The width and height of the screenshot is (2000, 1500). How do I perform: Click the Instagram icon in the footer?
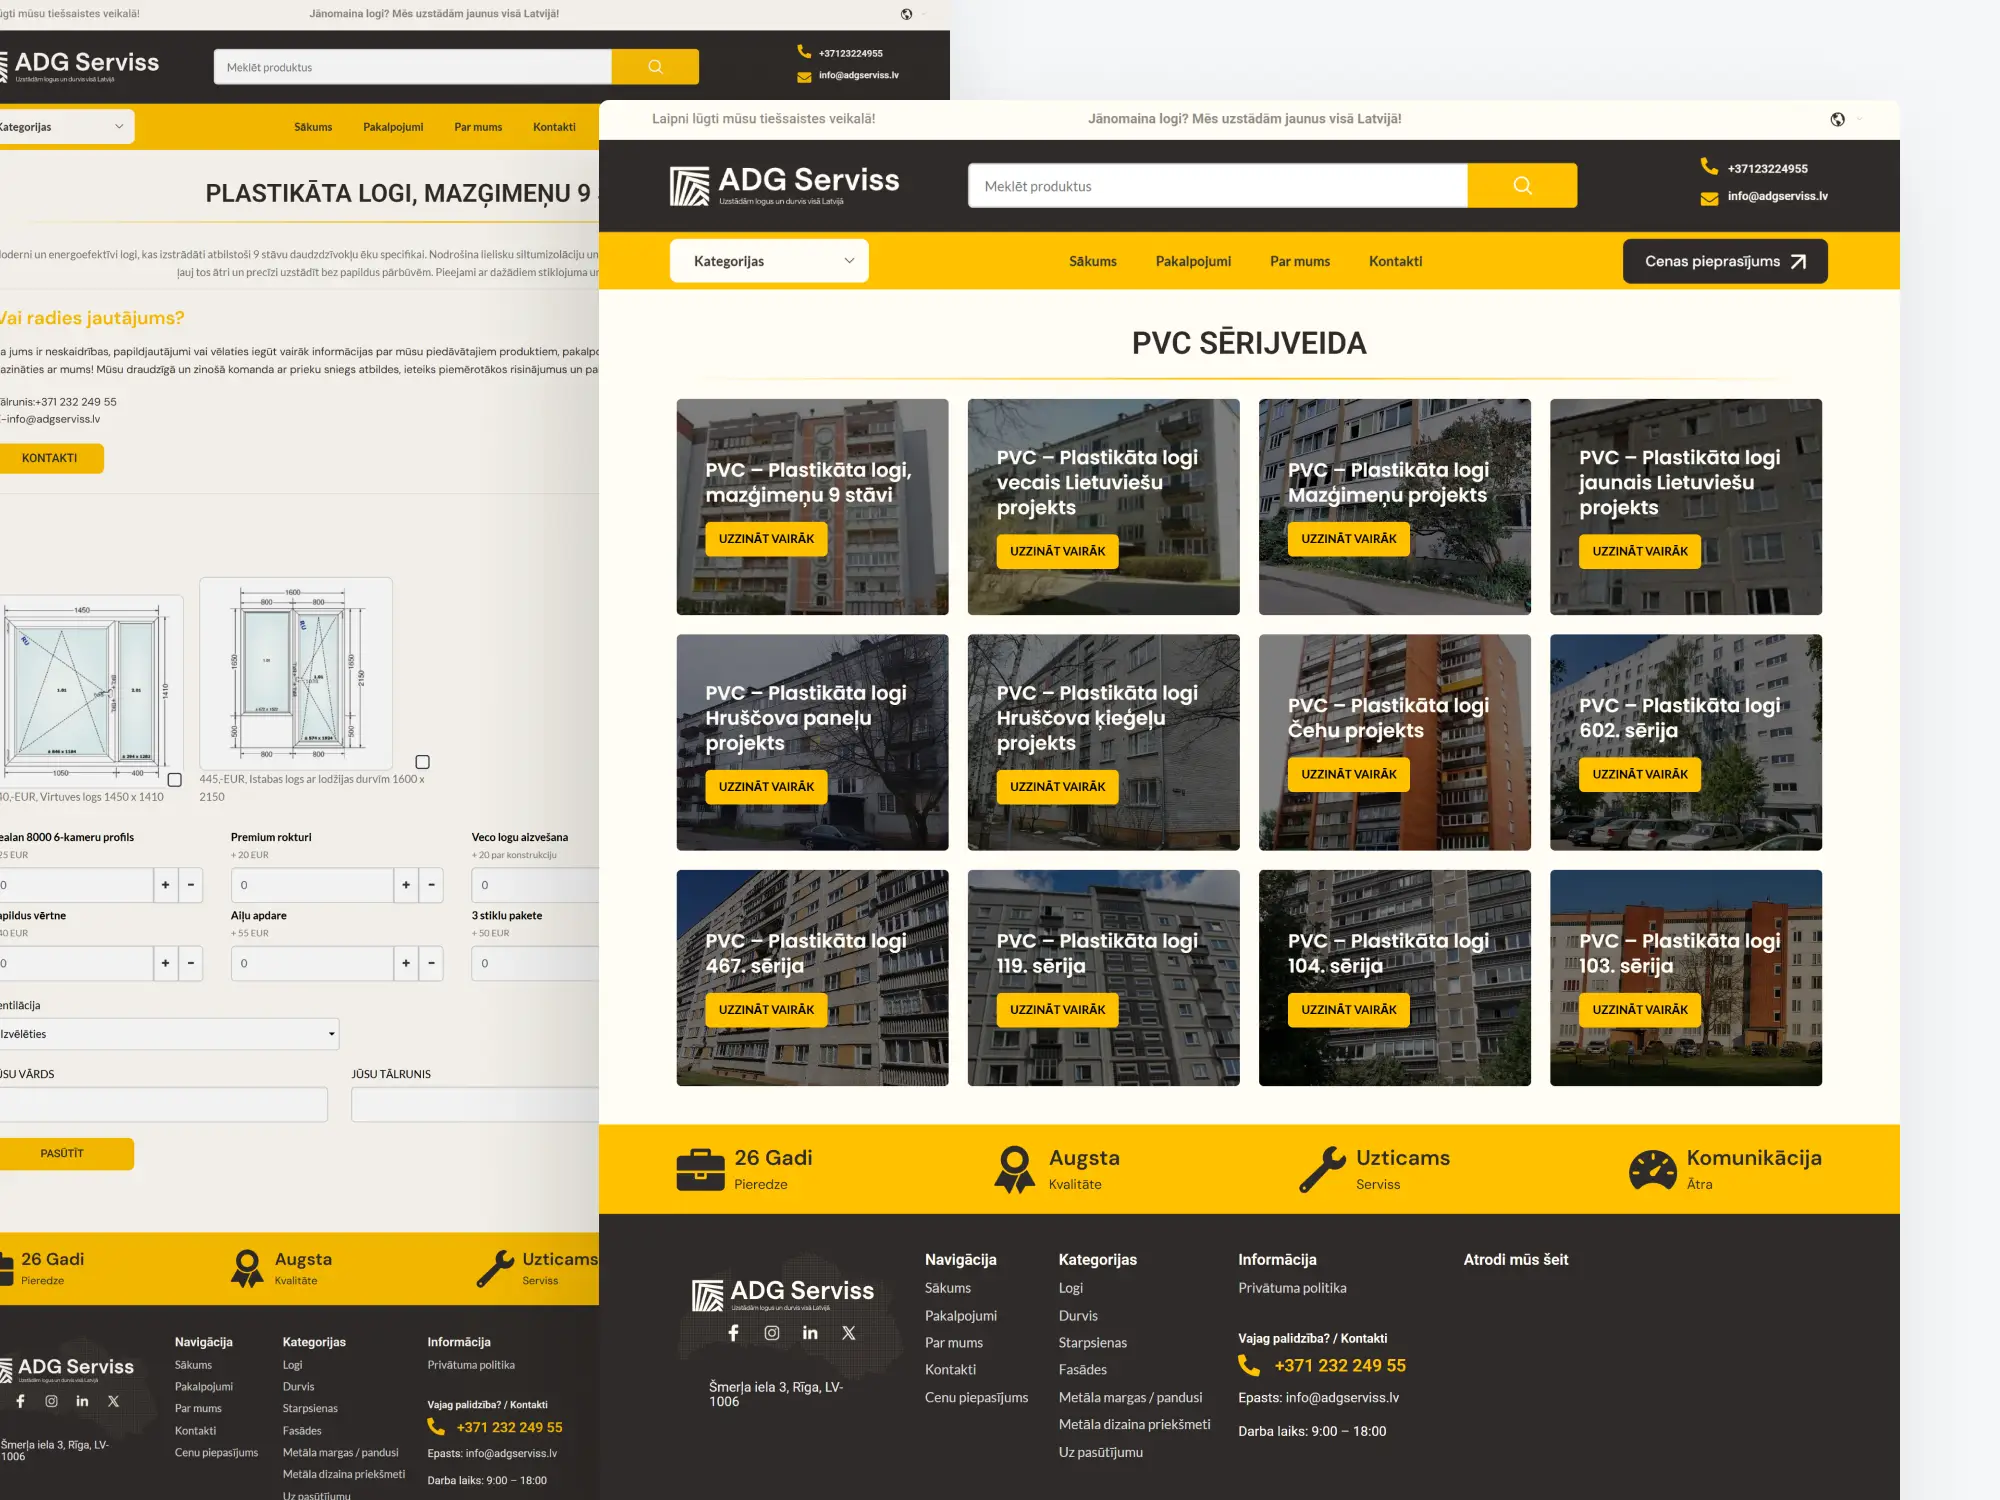771,1332
